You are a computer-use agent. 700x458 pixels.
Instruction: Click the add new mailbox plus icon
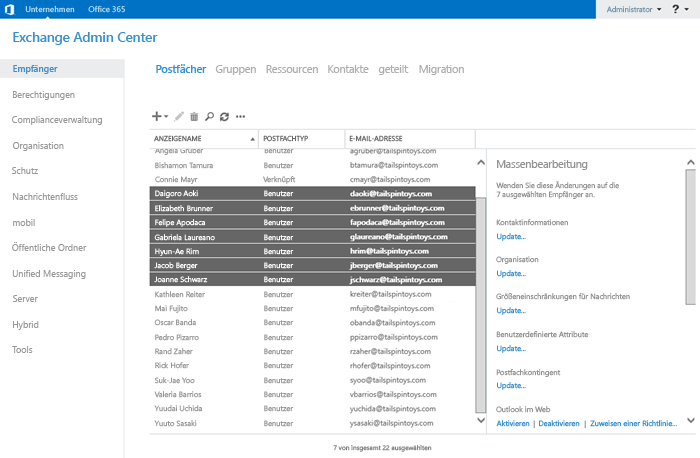tap(157, 116)
